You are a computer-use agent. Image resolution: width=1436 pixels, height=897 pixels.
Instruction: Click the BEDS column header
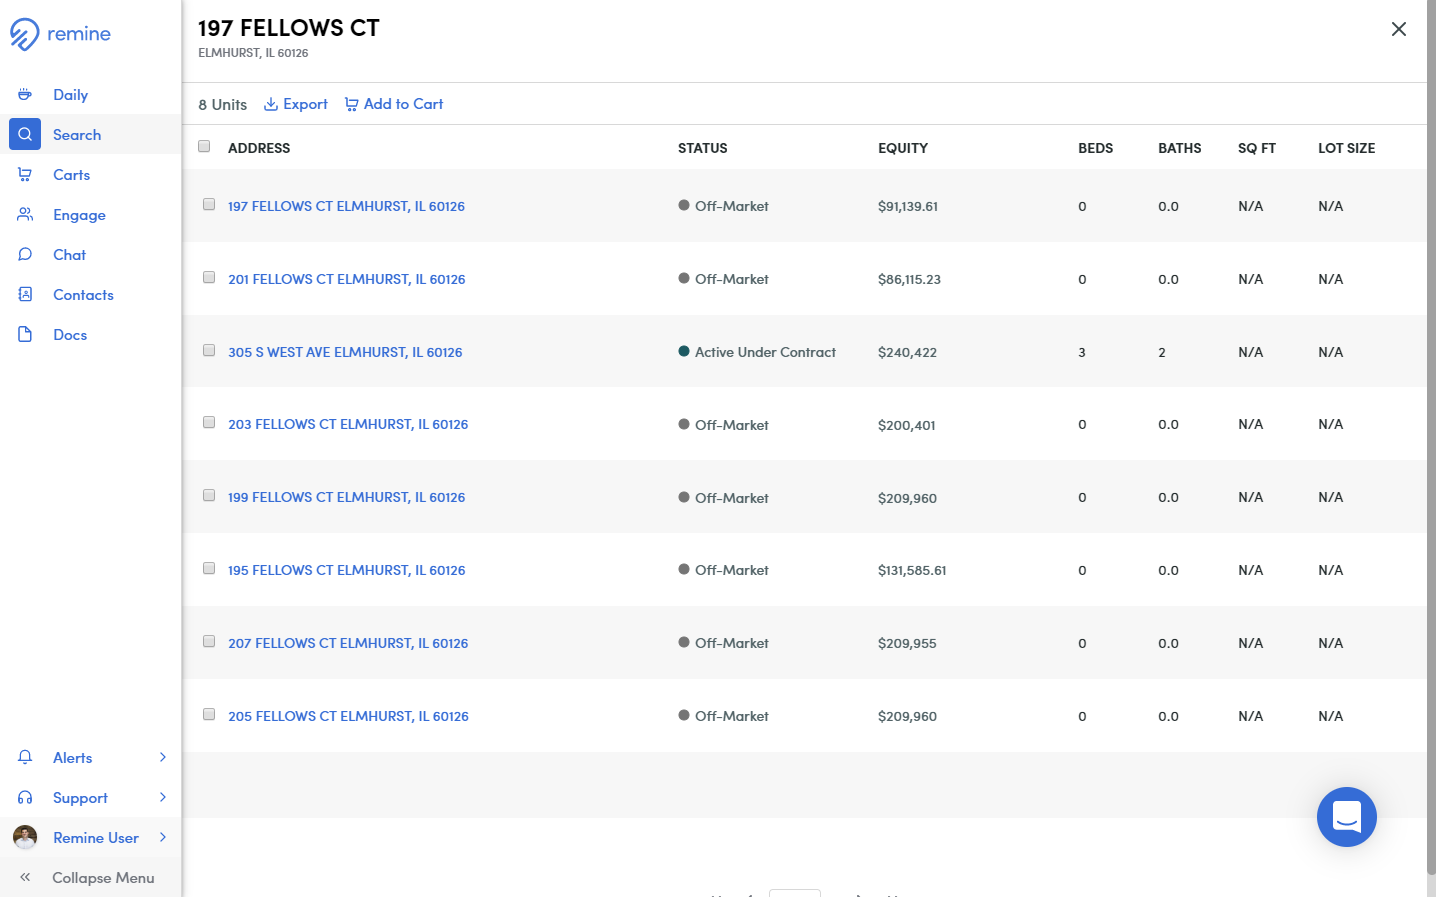1095,148
